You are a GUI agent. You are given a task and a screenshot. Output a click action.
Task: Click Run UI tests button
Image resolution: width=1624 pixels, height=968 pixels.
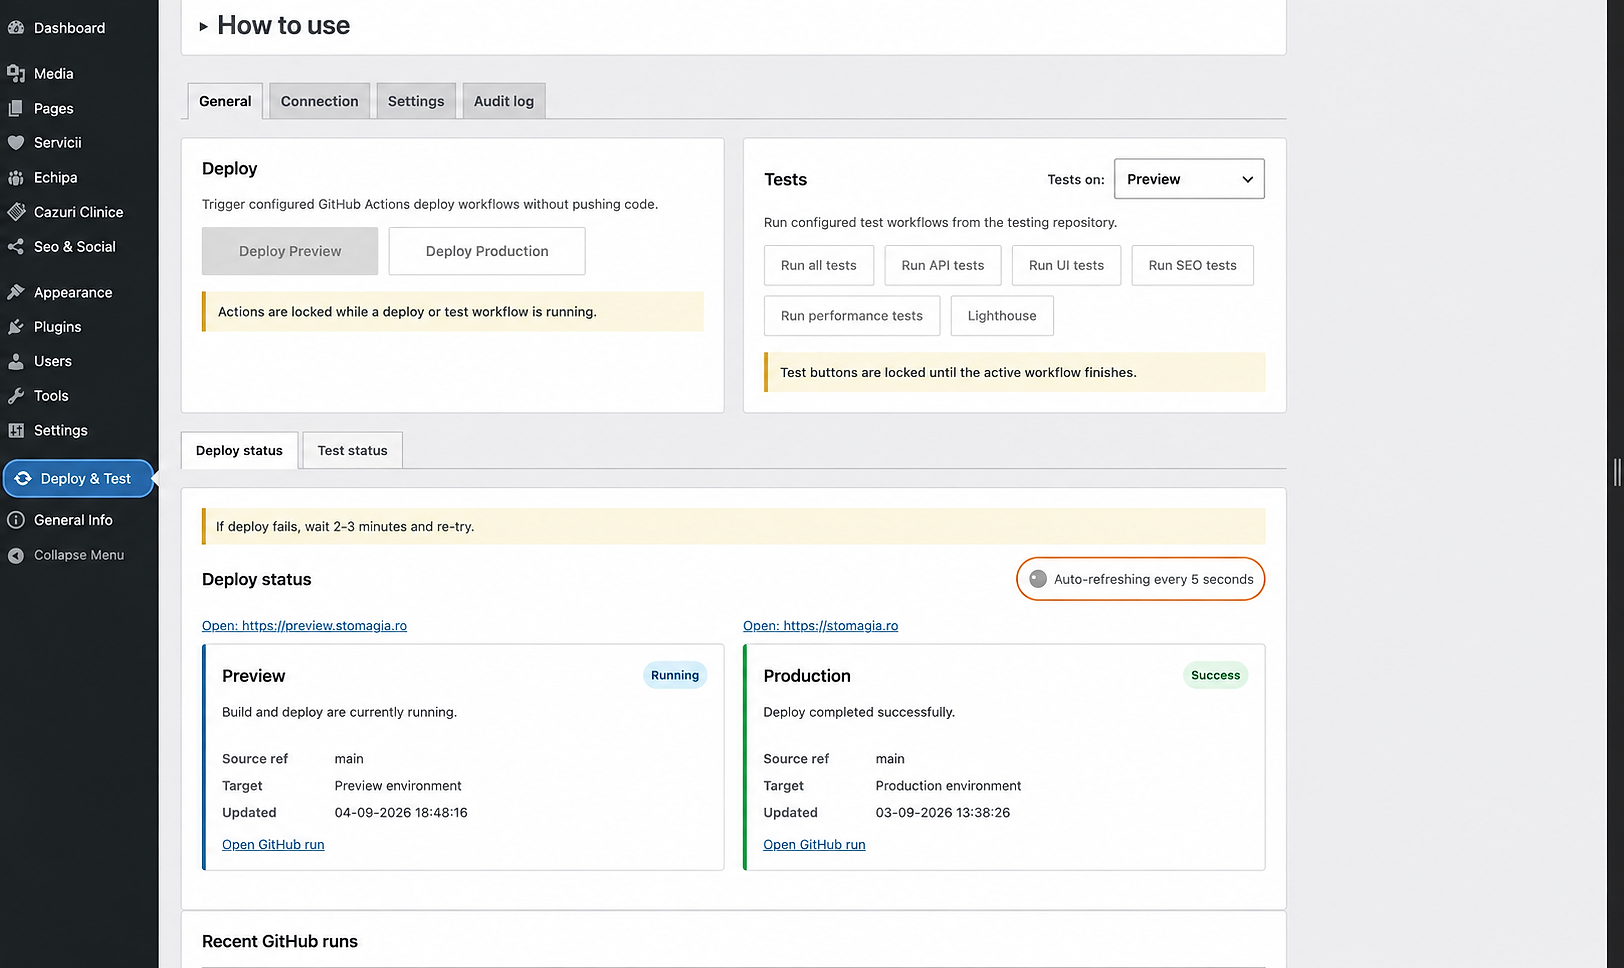pyautogui.click(x=1066, y=265)
